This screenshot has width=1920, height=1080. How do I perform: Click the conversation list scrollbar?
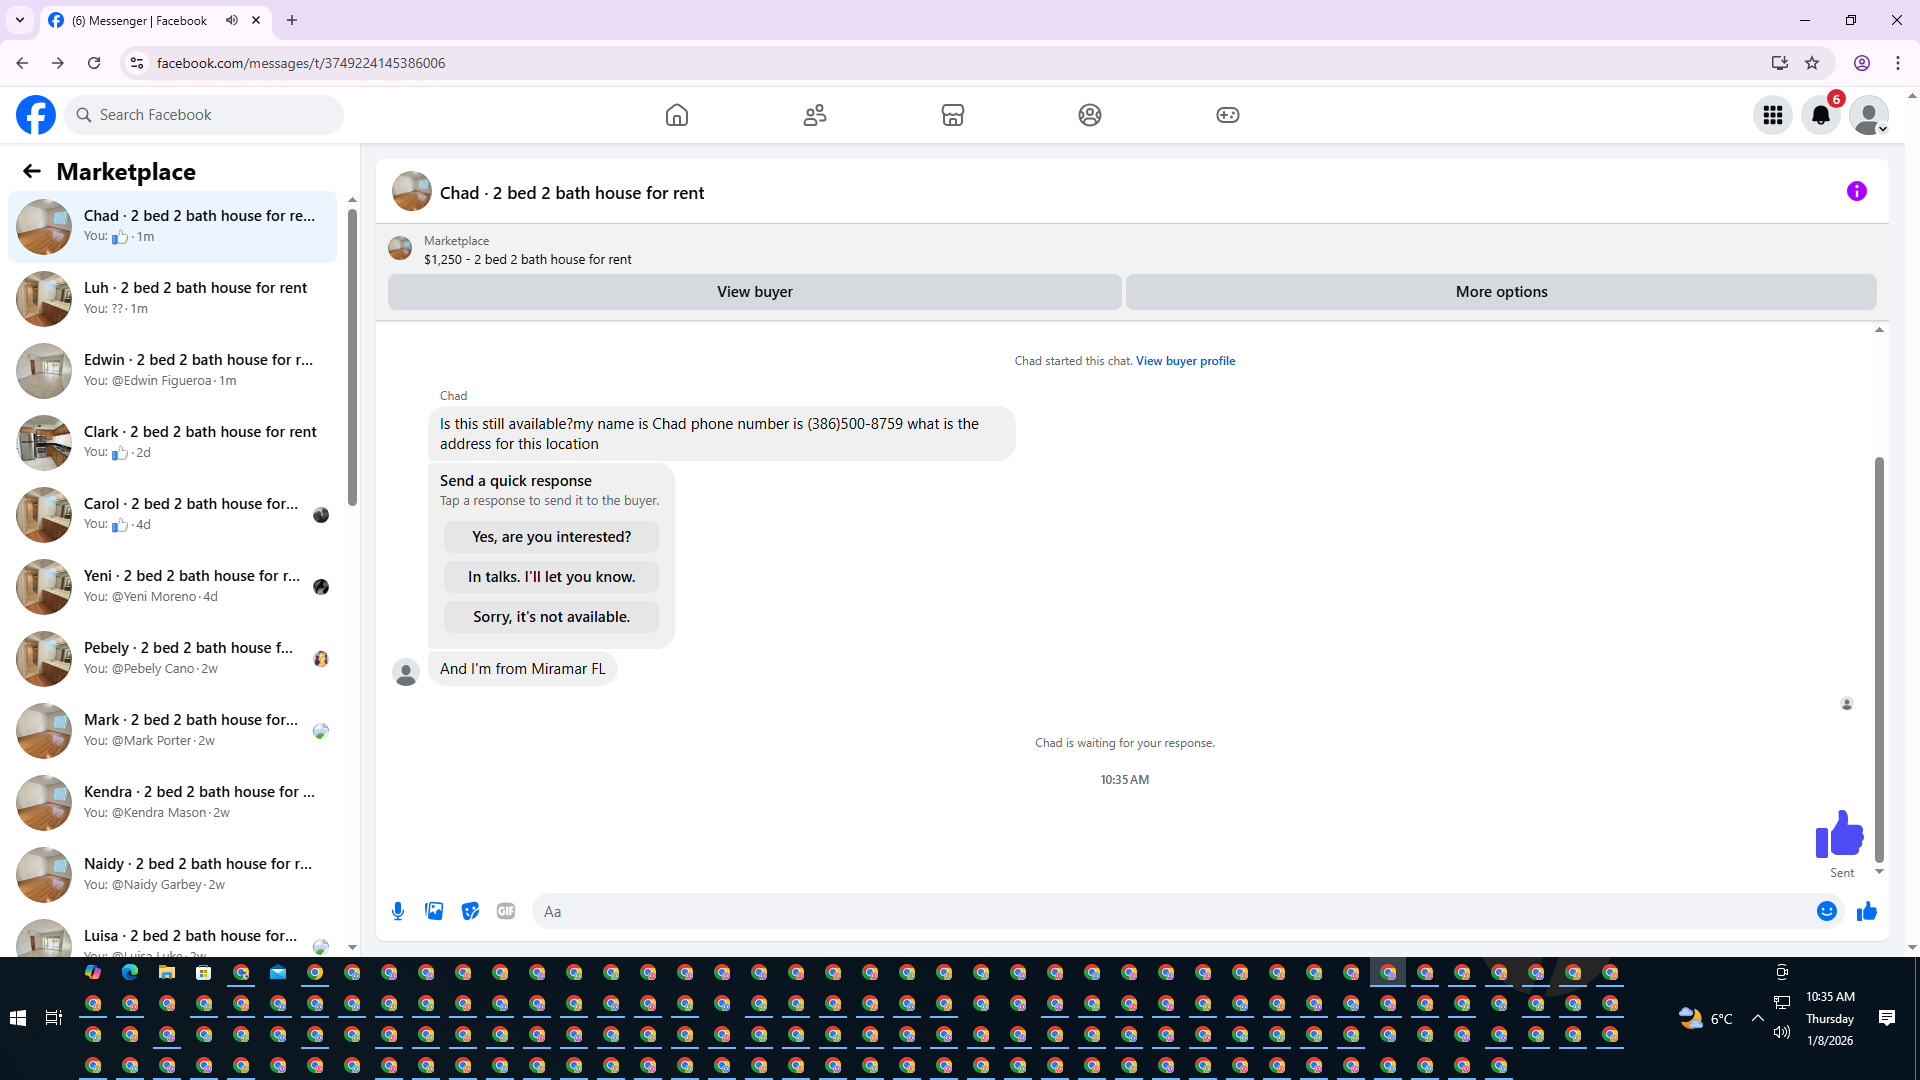(x=352, y=355)
